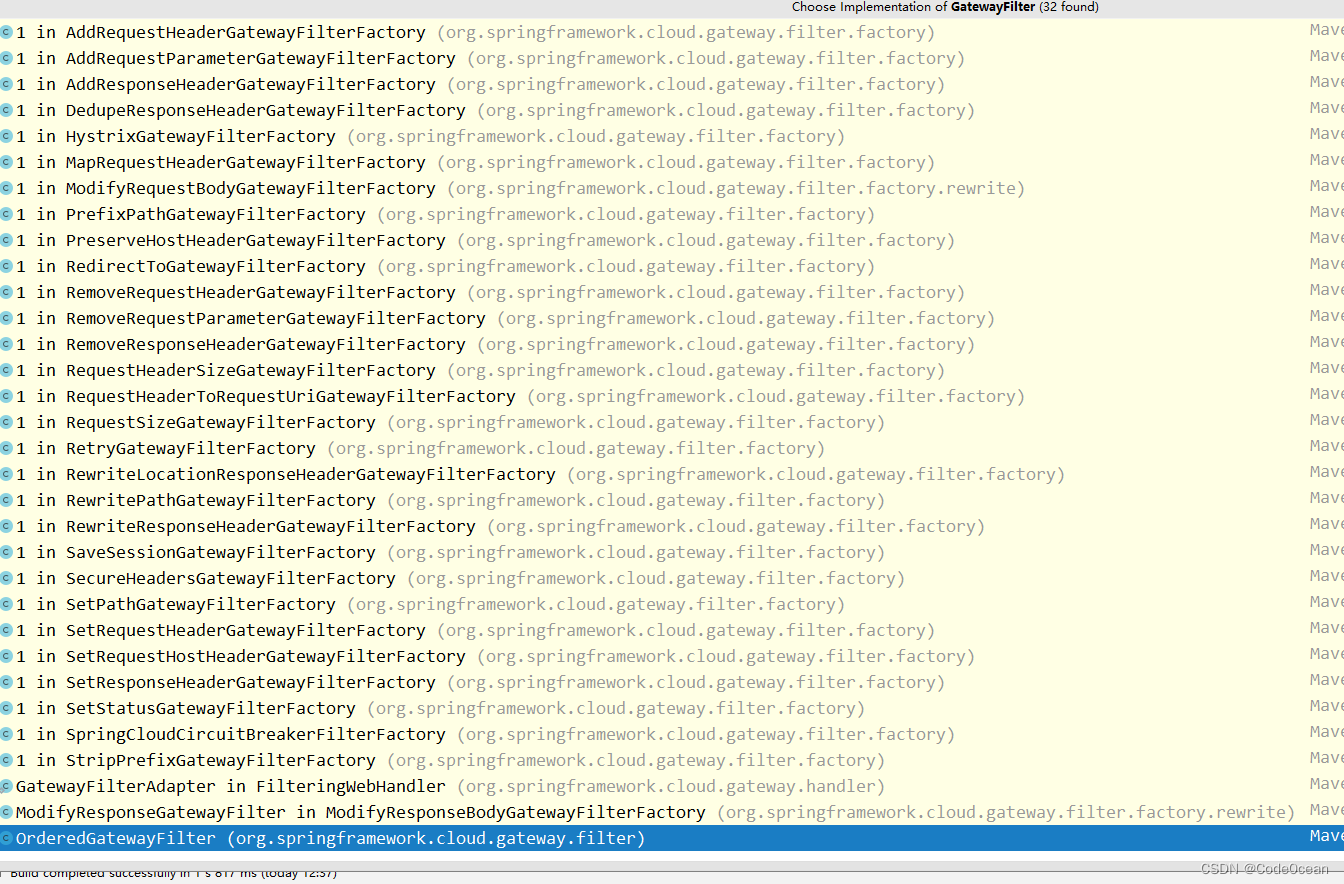Choose RequestHeaderToRequestUriGatewayFilterFactory entry
The image size is (1344, 884).
(x=672, y=396)
